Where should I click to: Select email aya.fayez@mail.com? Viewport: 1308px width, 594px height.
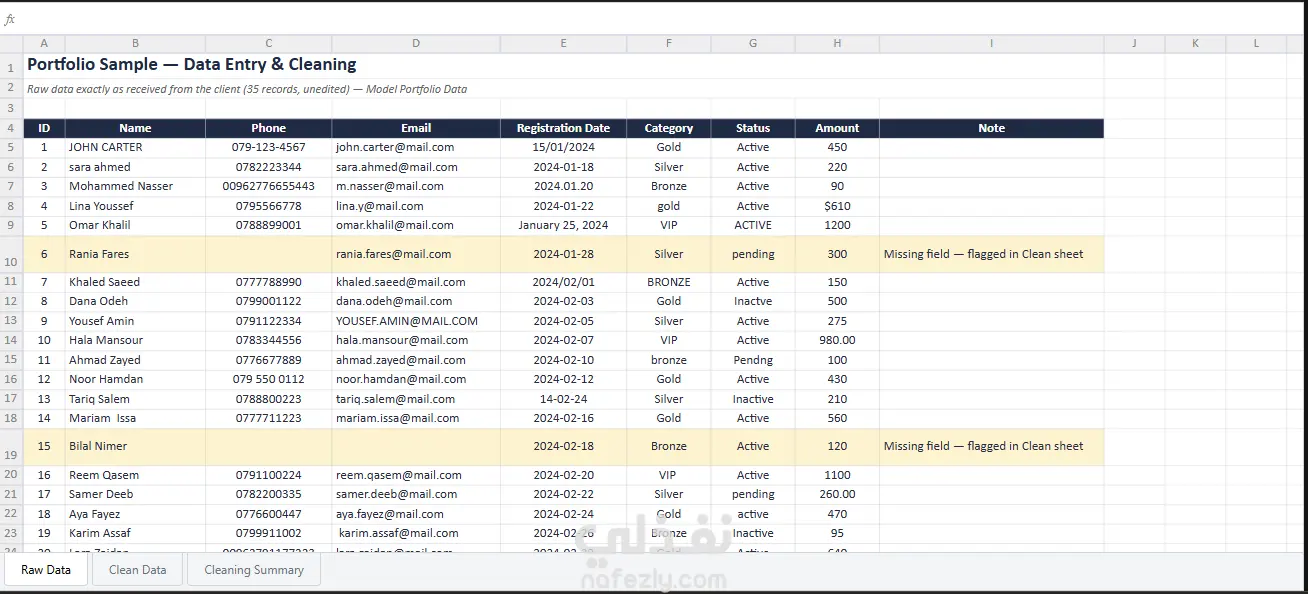(x=416, y=514)
